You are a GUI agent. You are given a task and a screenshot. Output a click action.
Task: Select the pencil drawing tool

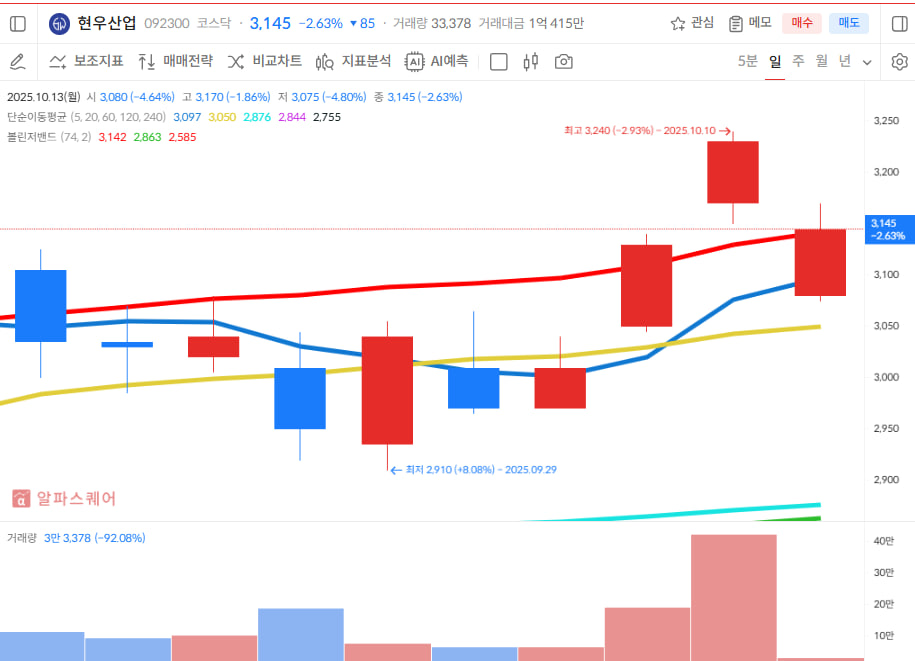[x=17, y=62]
